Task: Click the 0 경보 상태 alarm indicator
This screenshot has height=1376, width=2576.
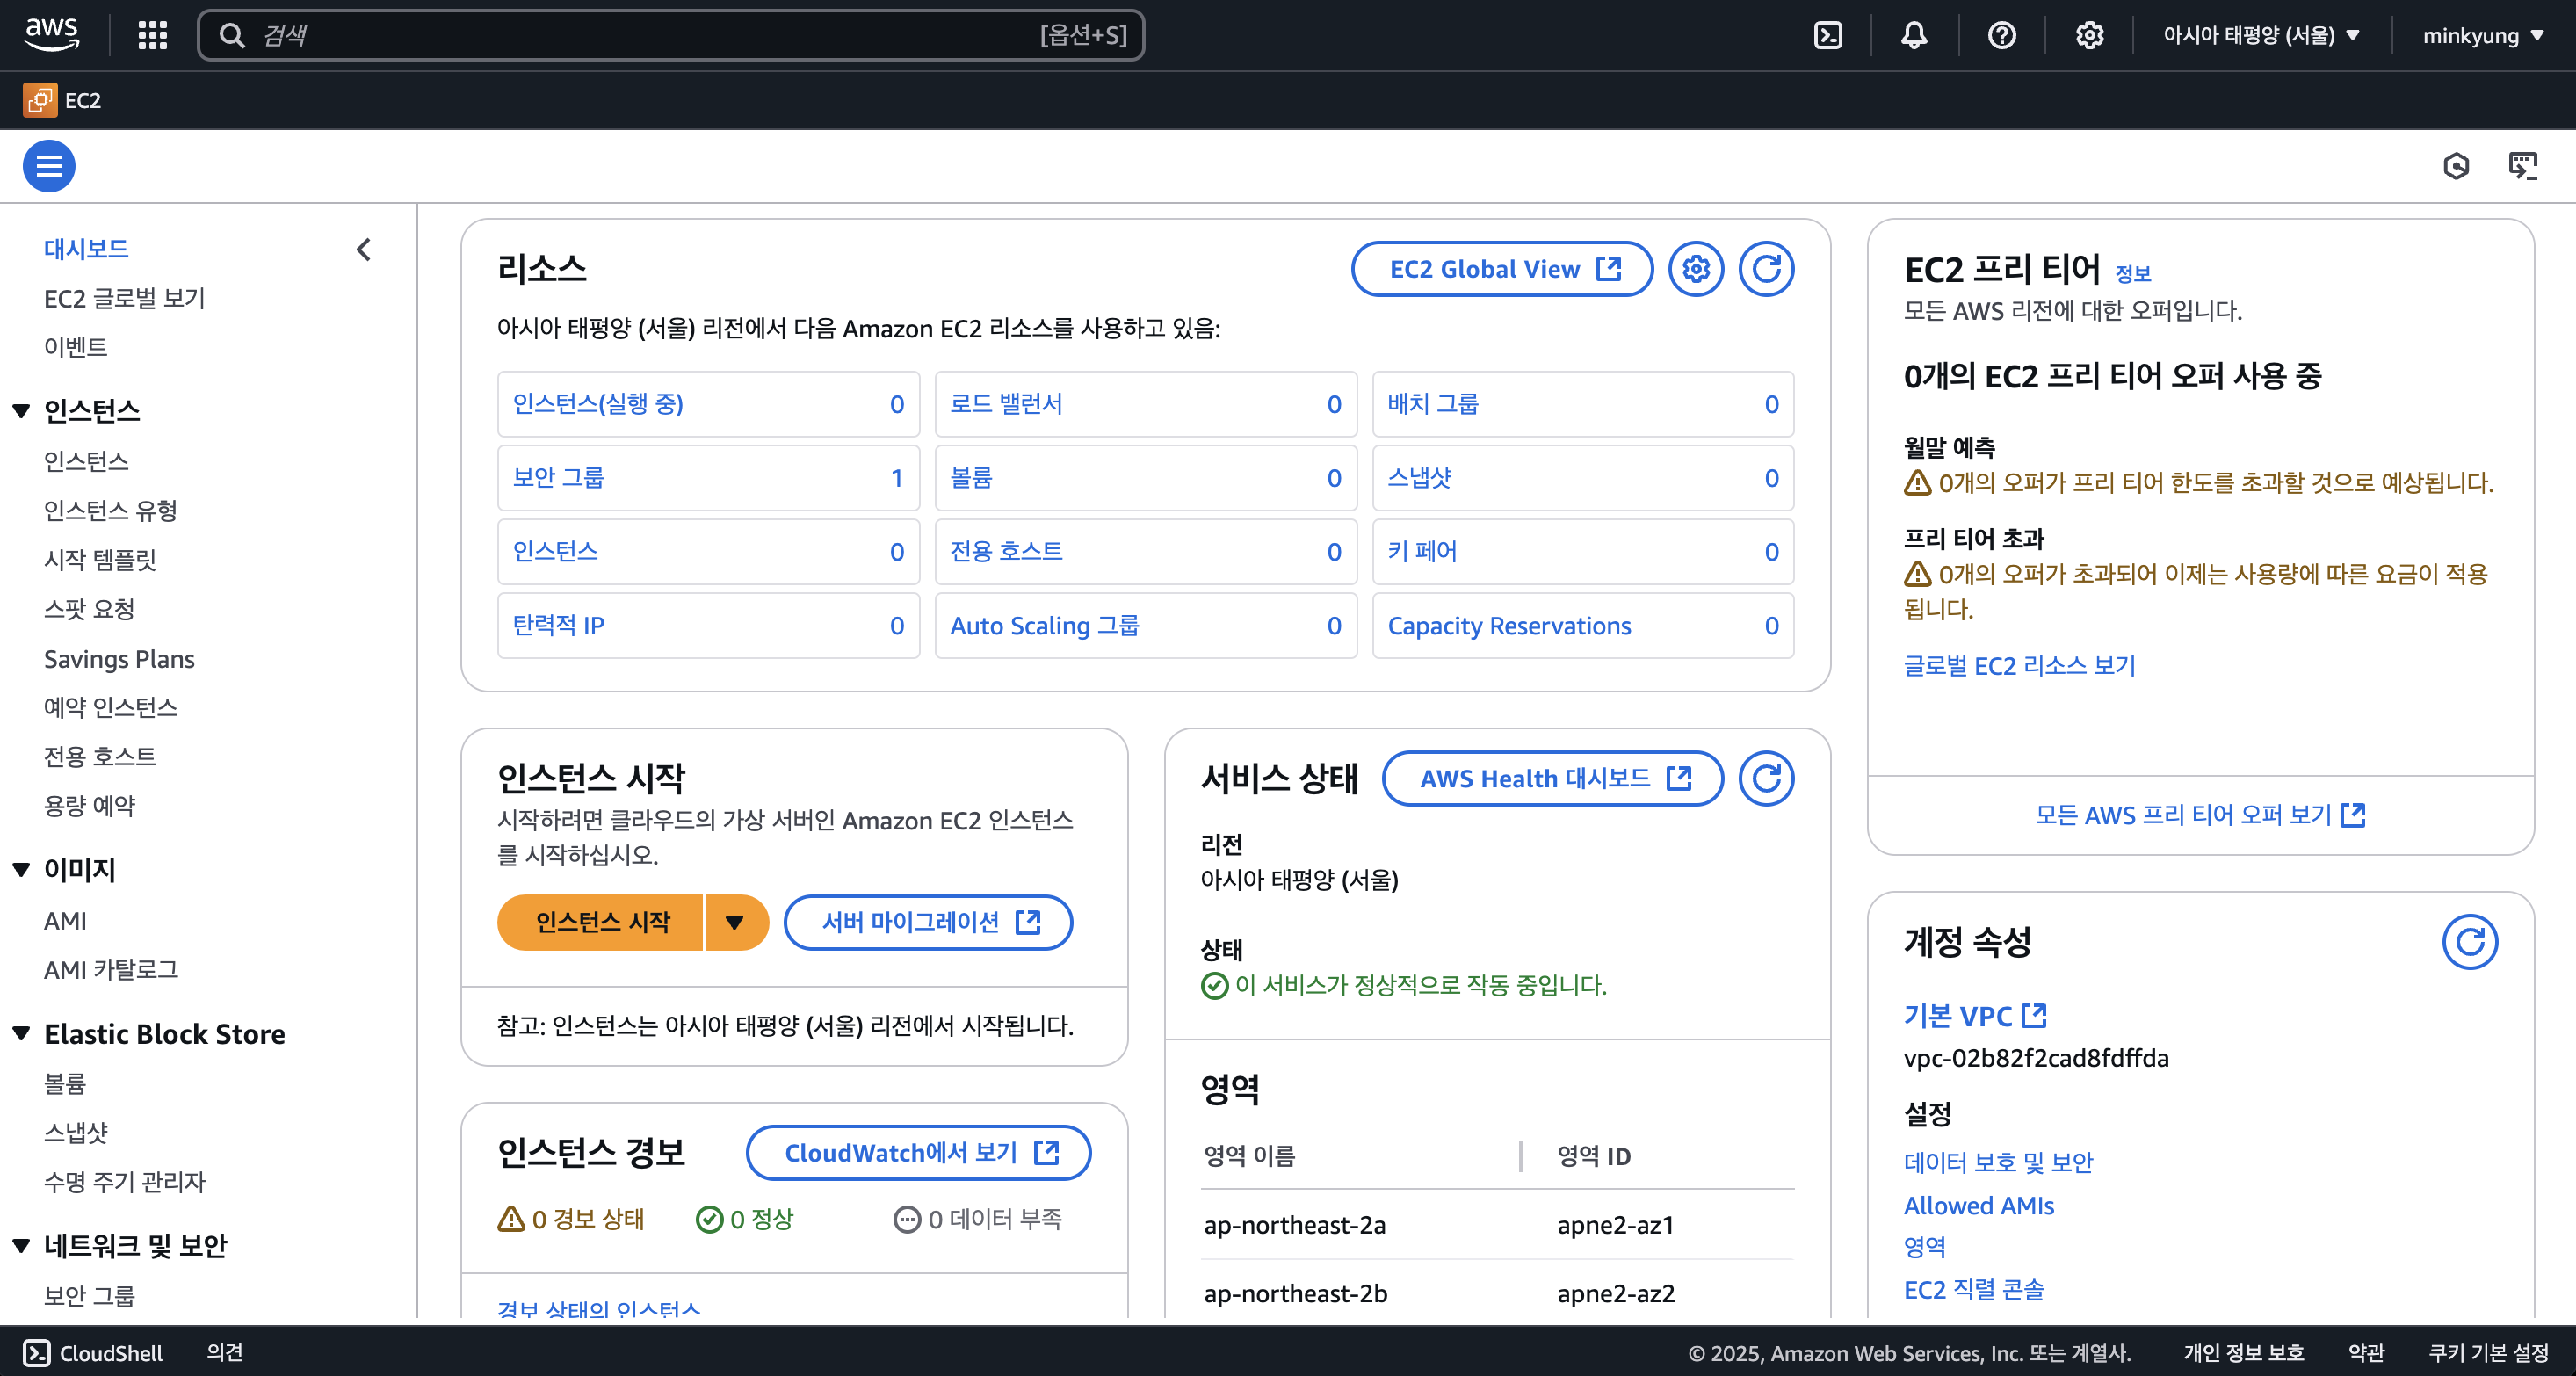Action: (571, 1219)
